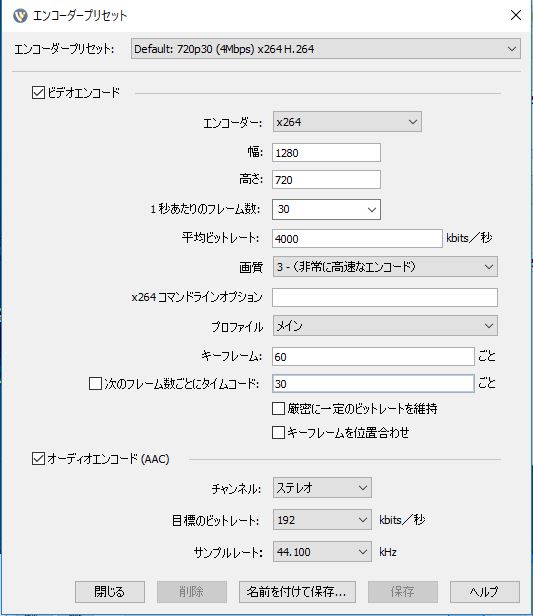Open the 目標のビットレート 192 dropdown

(322, 520)
